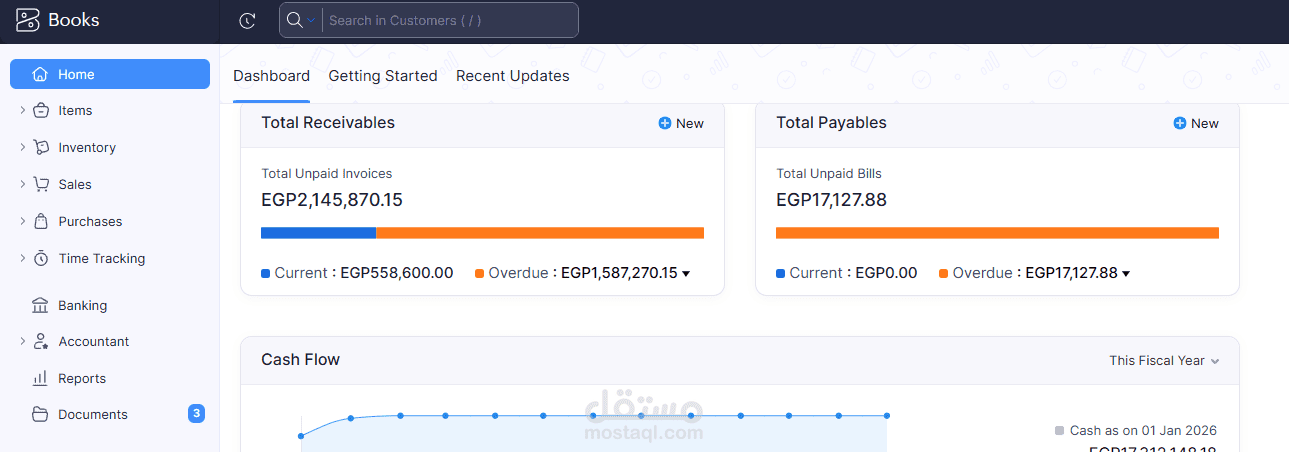Click the EGP2,145,870.15 total unpaid invoices amount

(x=332, y=200)
